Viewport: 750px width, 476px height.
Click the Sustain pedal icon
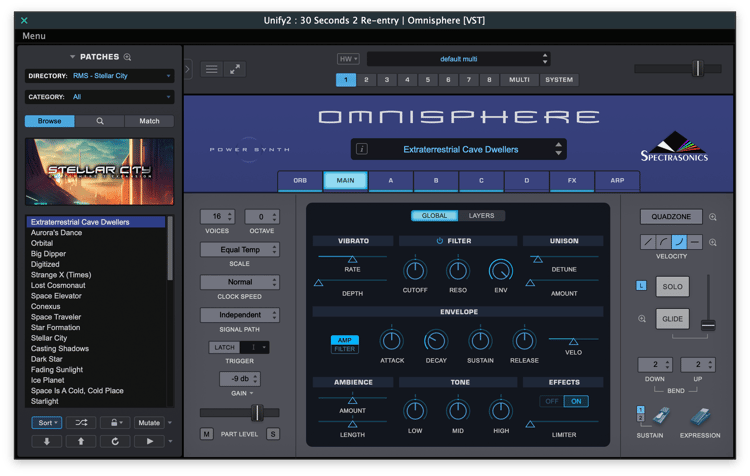(661, 416)
